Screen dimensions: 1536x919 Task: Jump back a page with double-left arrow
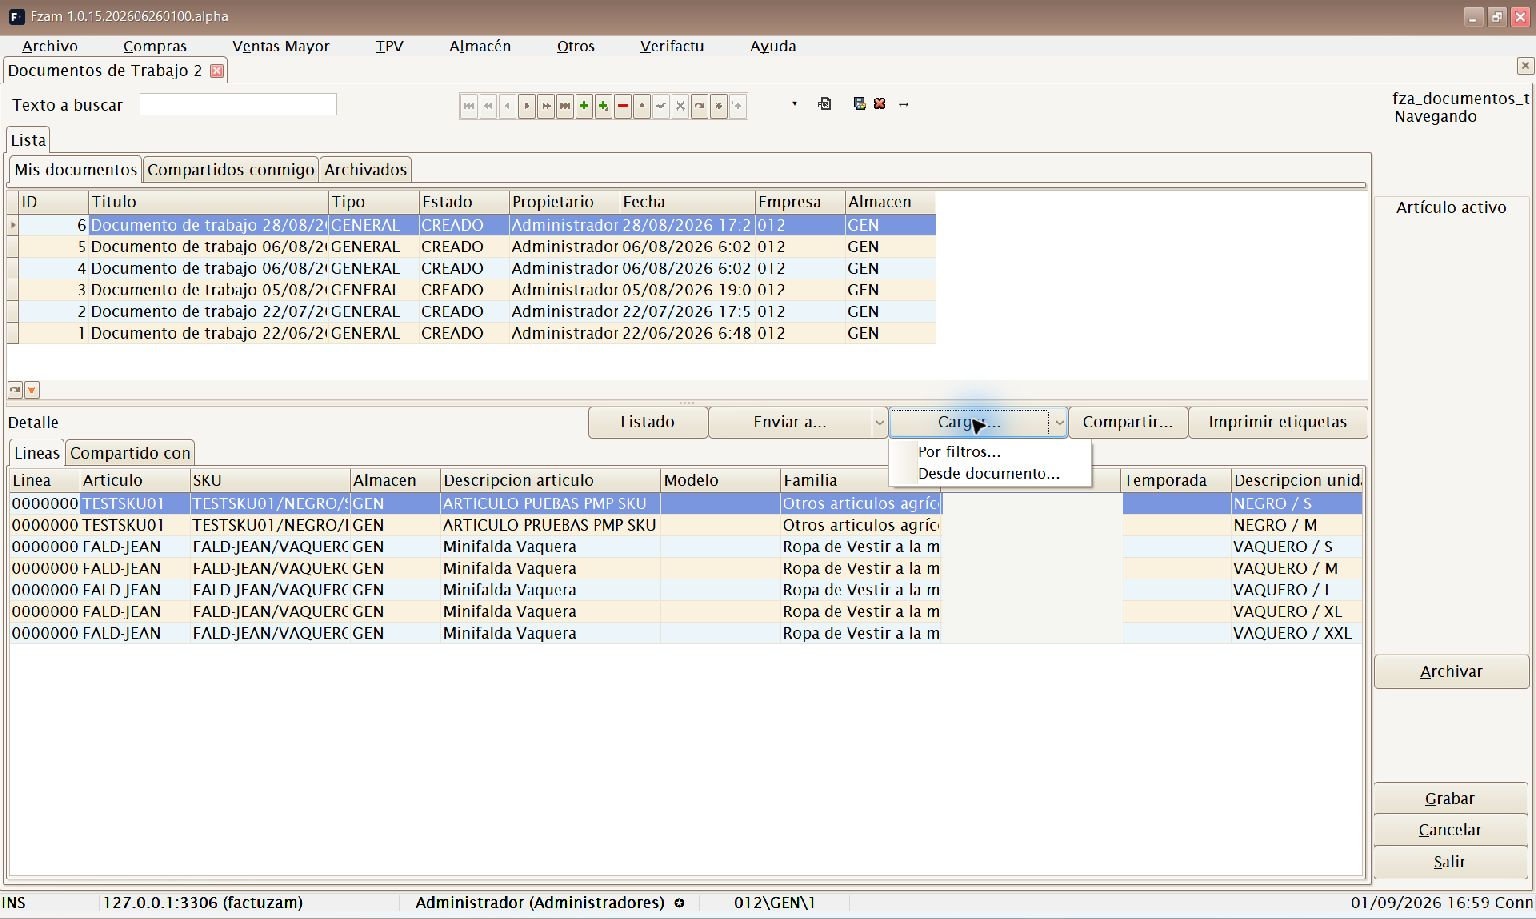tap(488, 105)
